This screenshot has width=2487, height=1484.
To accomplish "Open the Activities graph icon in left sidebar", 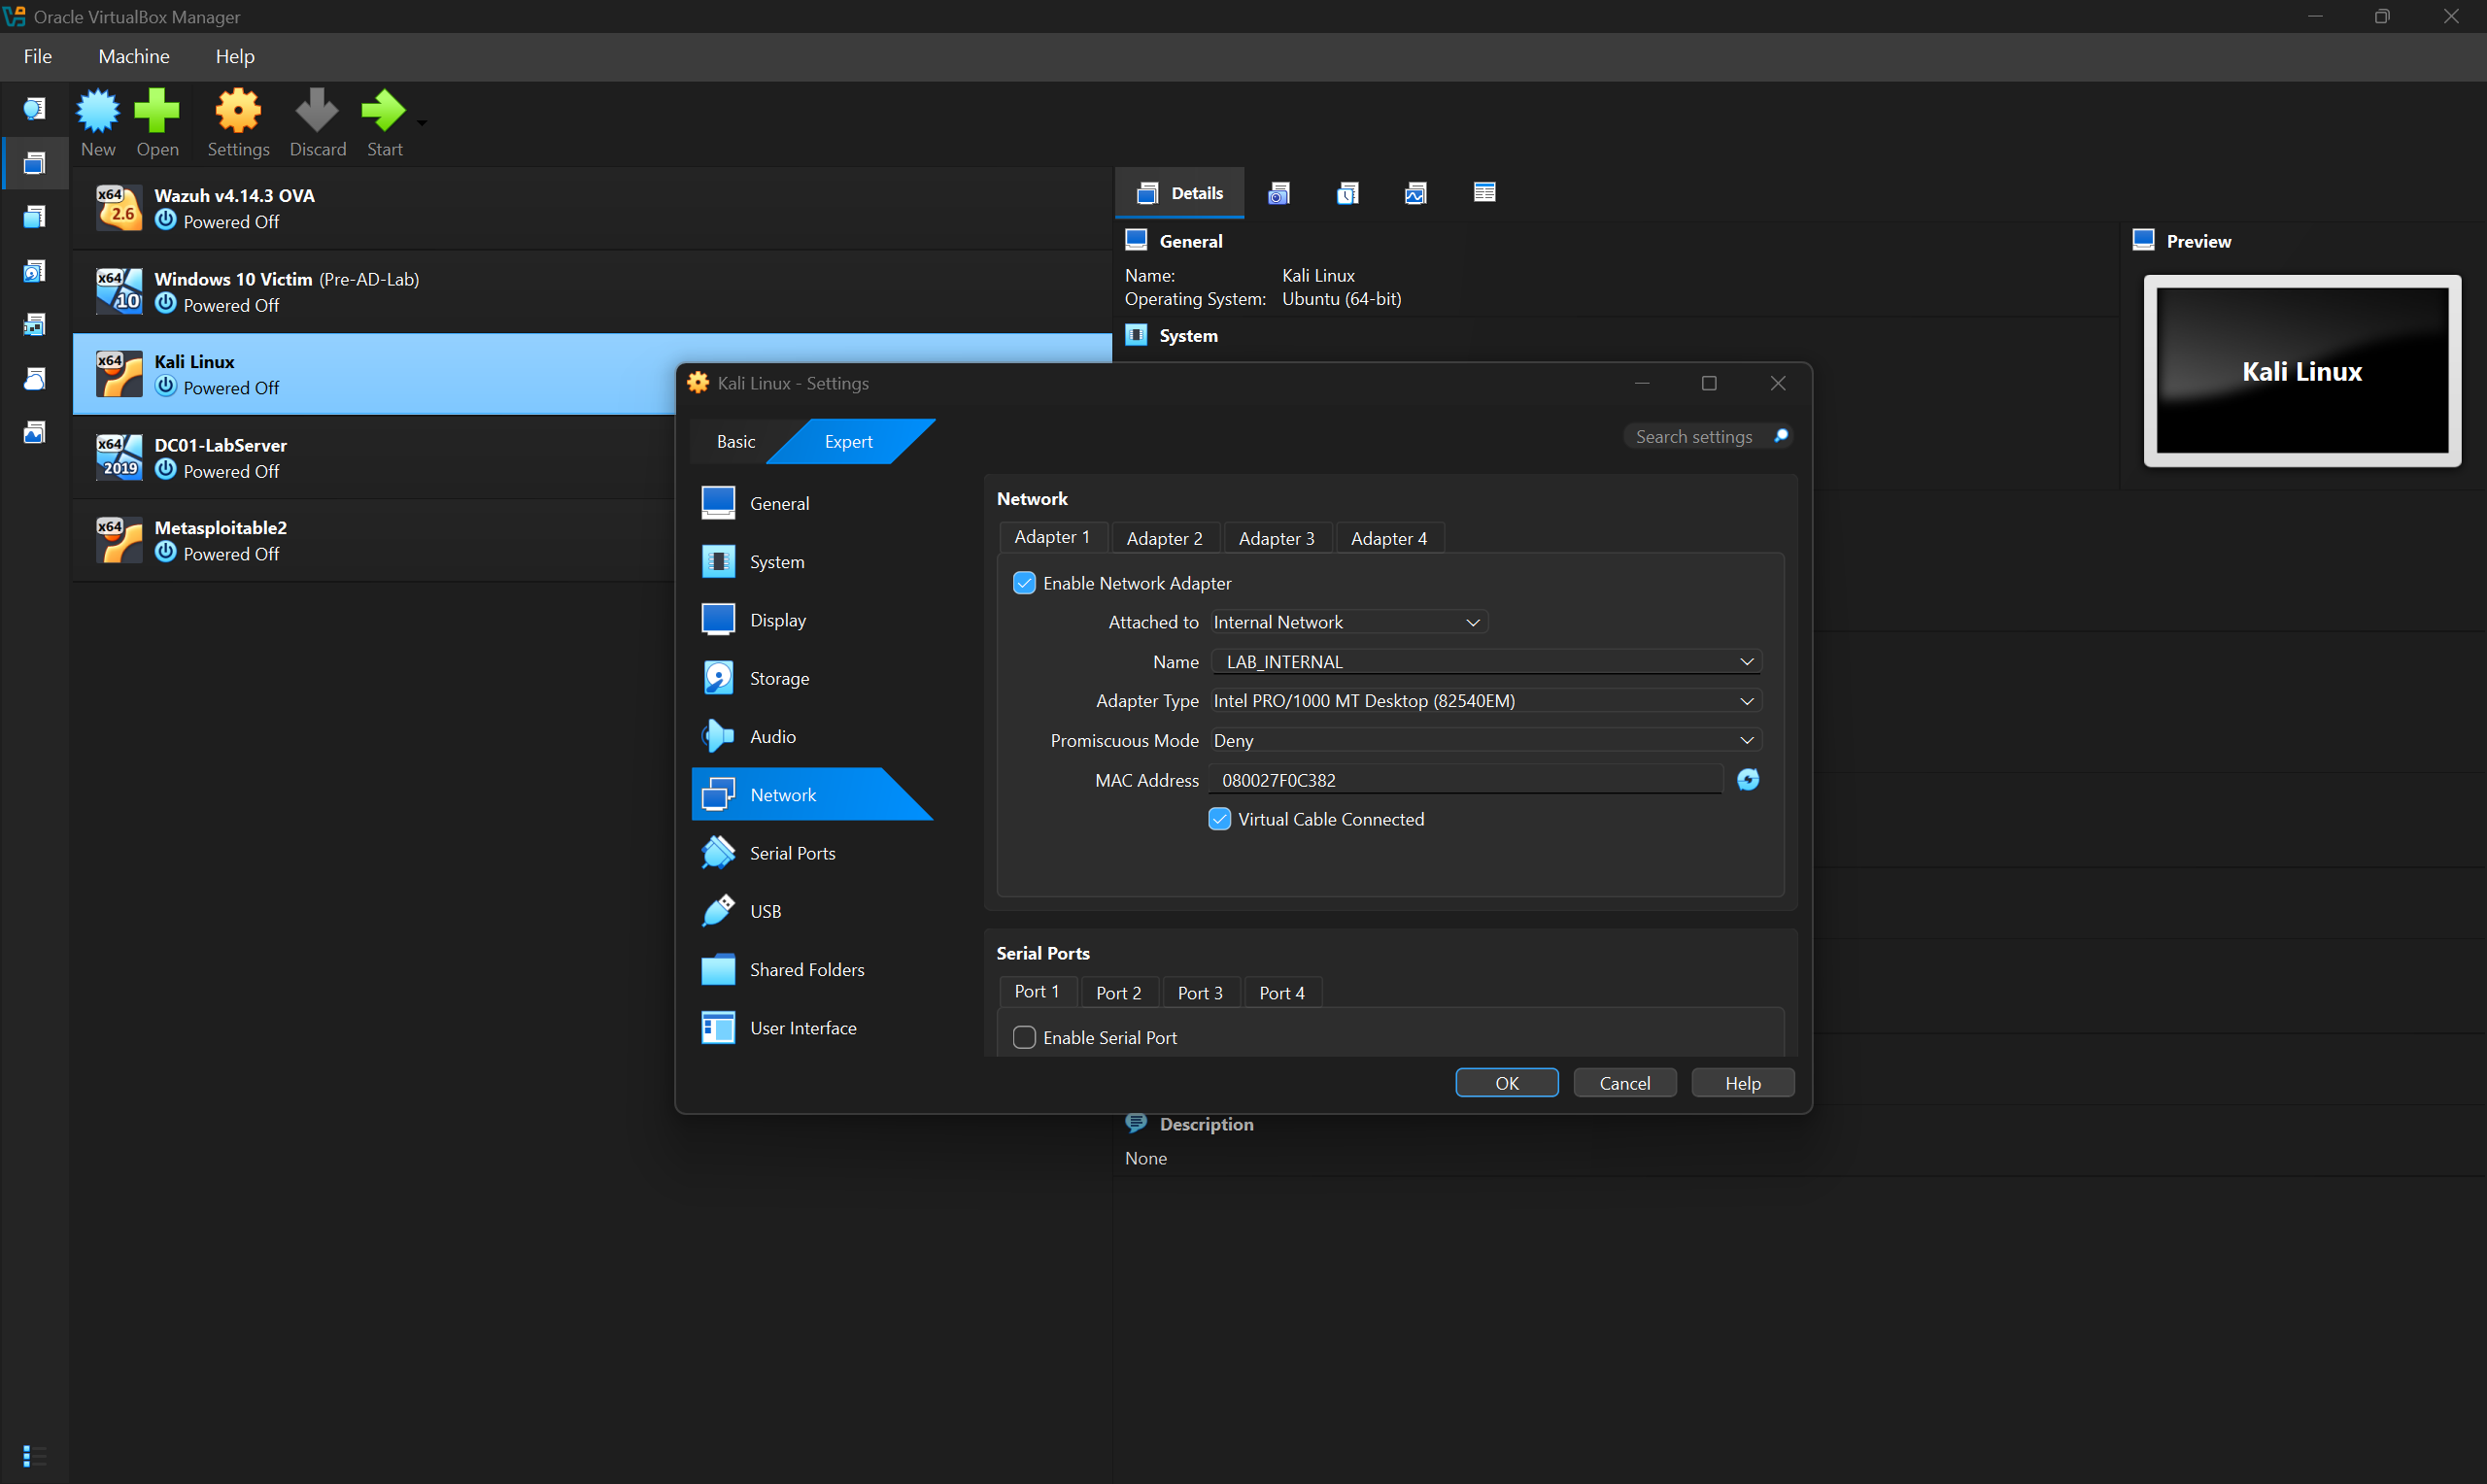I will coord(34,433).
